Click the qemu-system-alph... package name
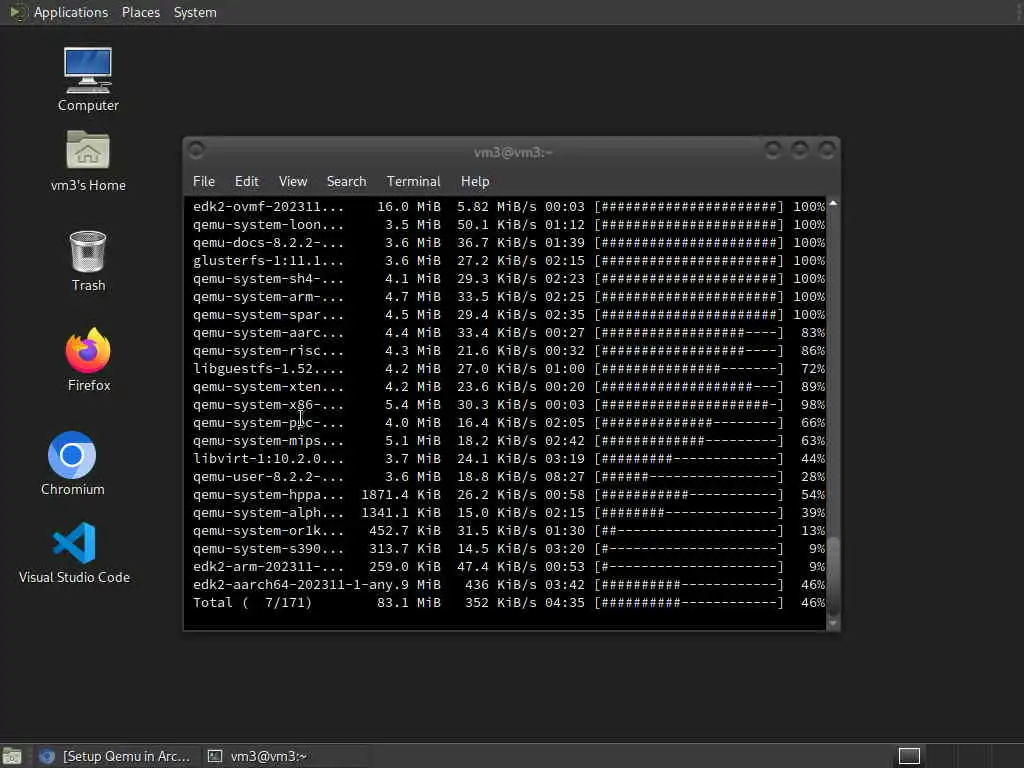 pos(268,513)
